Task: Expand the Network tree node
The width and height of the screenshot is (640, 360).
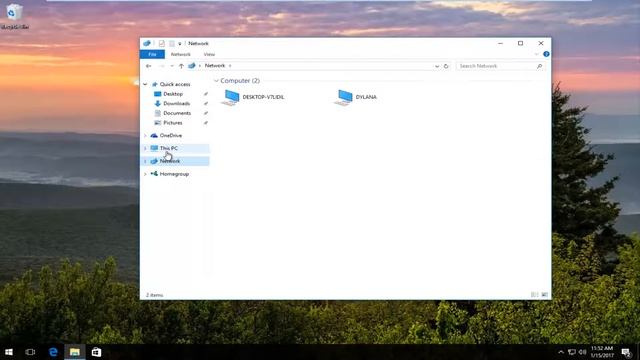Action: tap(145, 161)
